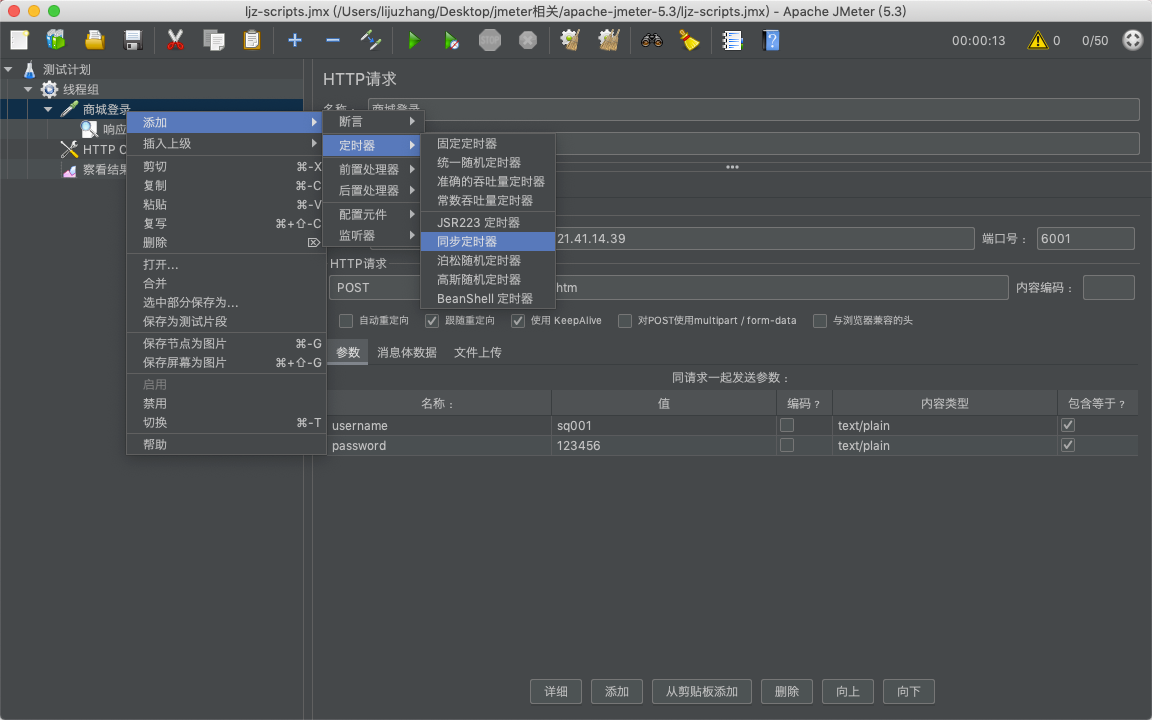This screenshot has width=1152, height=720.
Task: Expand the 前置处理器 submenu
Action: pyautogui.click(x=372, y=170)
